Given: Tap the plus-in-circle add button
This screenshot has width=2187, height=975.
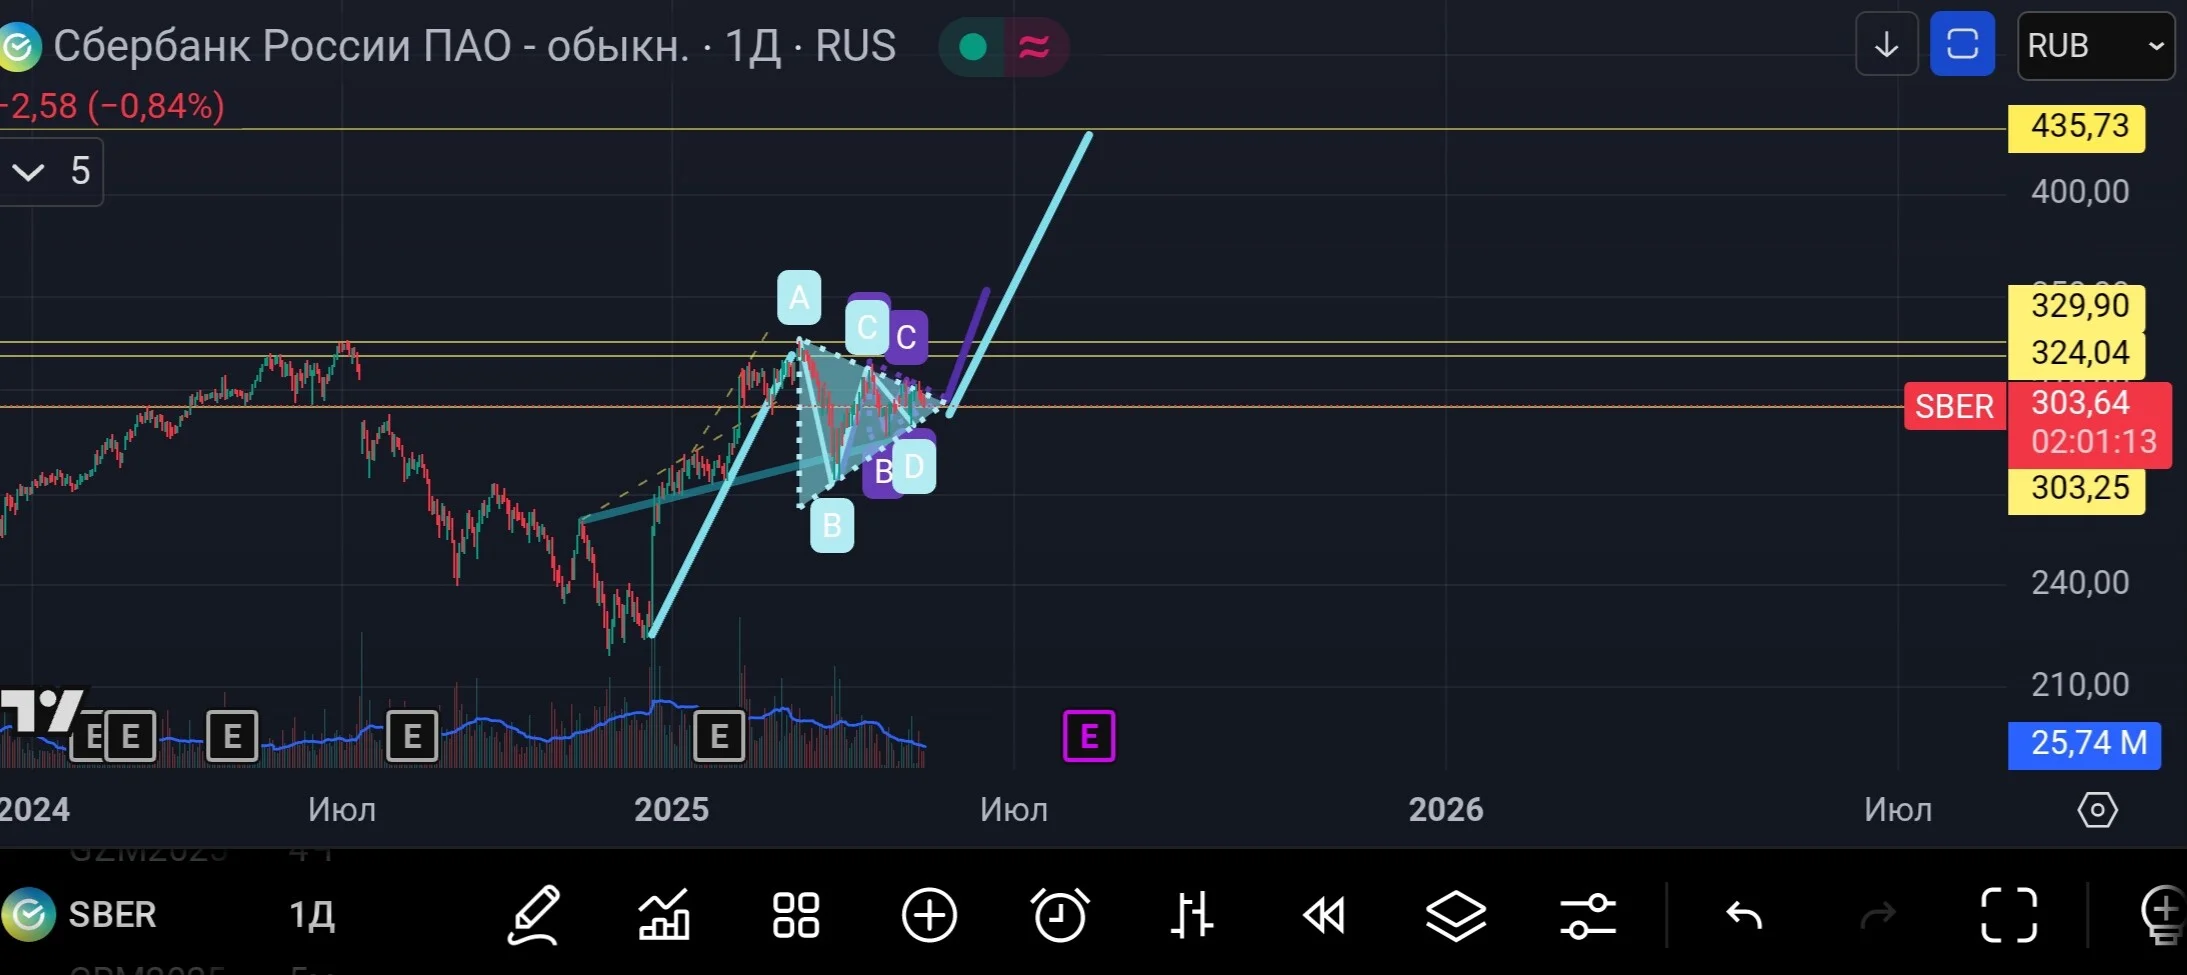Looking at the screenshot, I should click(929, 915).
